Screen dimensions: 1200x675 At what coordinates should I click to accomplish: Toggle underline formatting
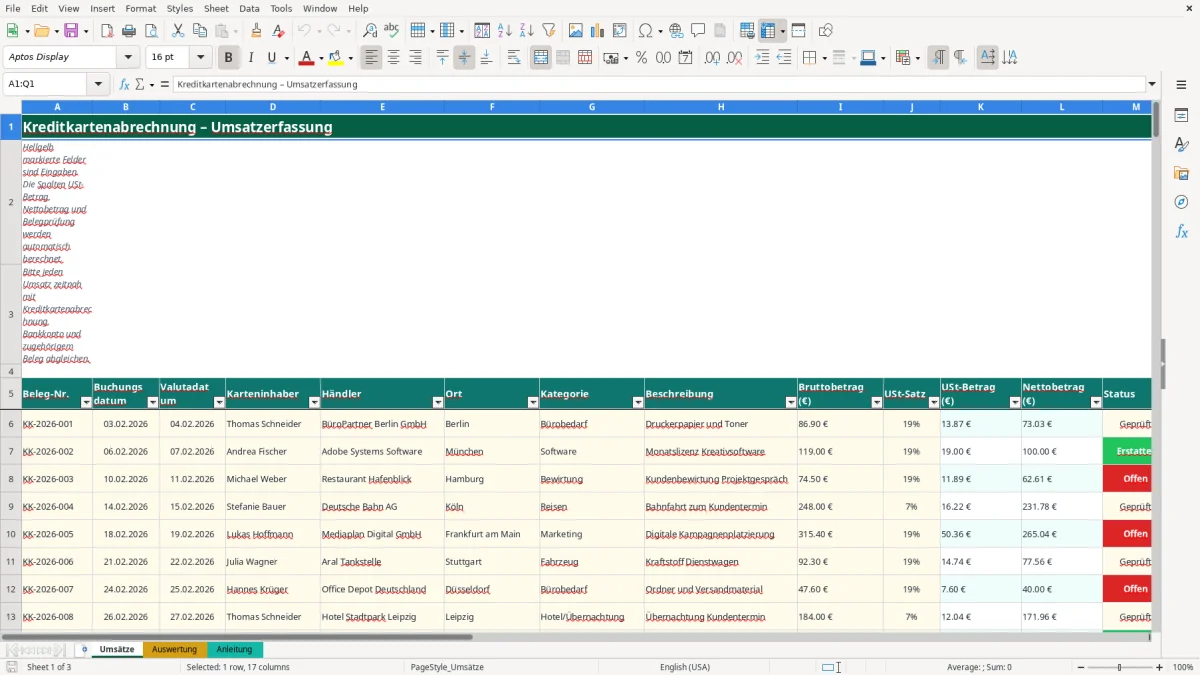tap(271, 58)
